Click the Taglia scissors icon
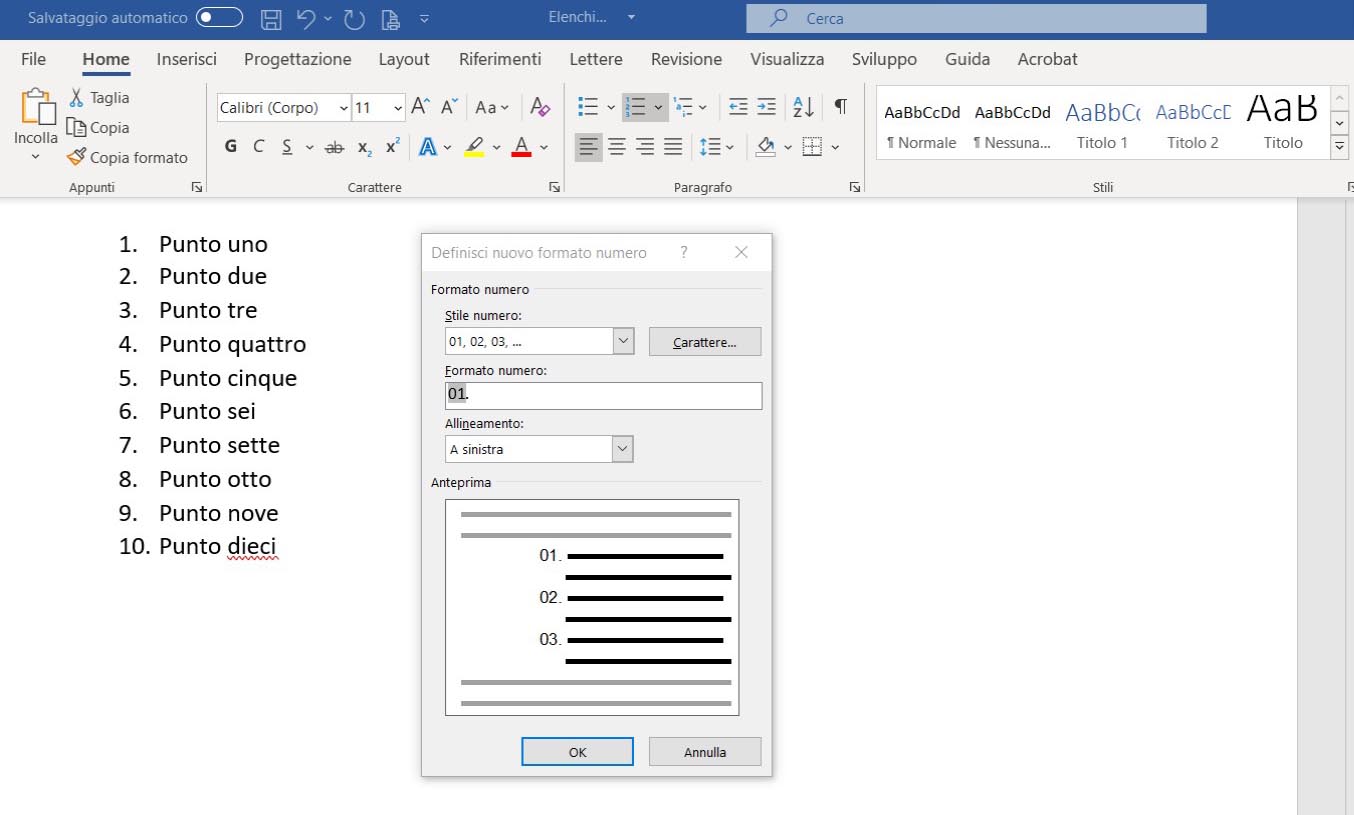The image size is (1354, 815). (x=76, y=97)
